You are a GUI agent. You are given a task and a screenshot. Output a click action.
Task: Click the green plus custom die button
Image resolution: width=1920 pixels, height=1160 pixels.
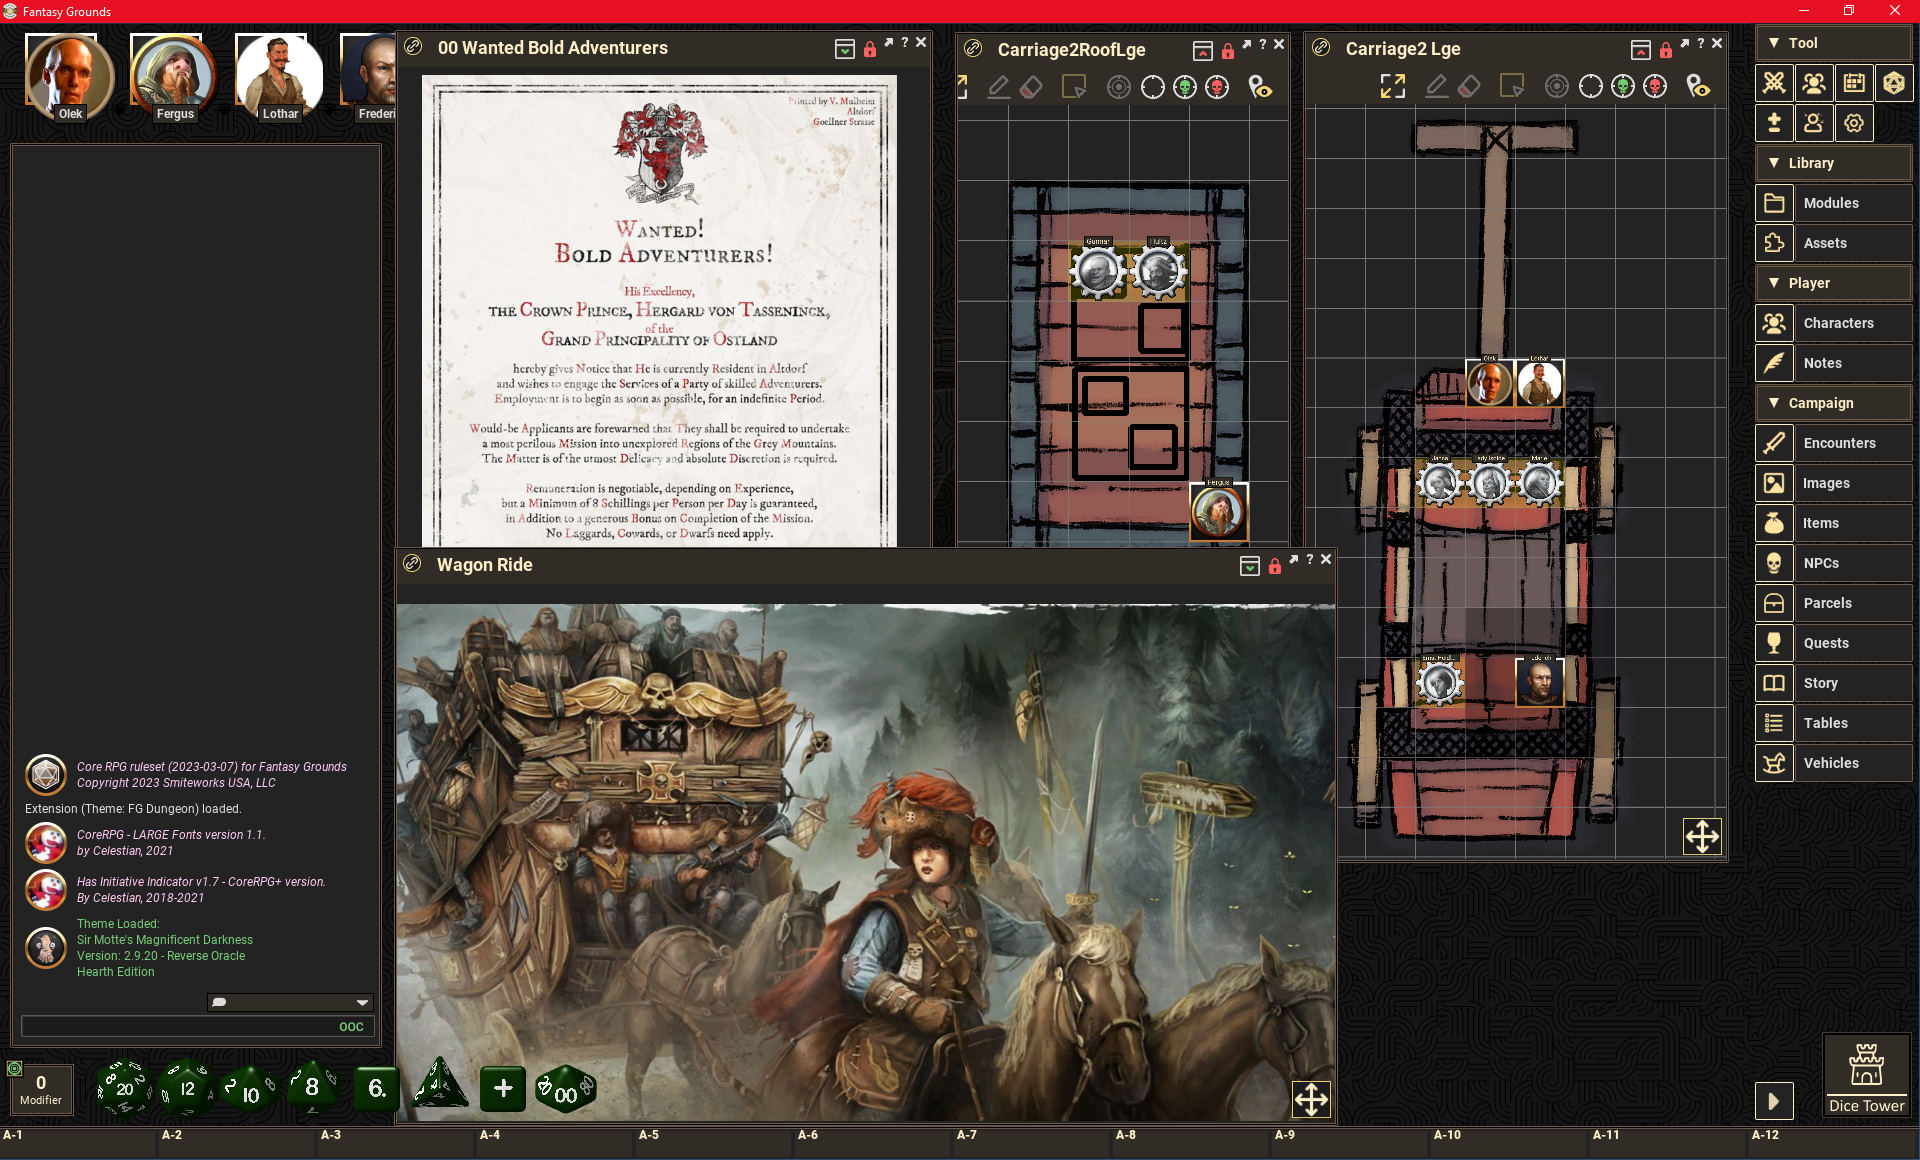pos(503,1088)
